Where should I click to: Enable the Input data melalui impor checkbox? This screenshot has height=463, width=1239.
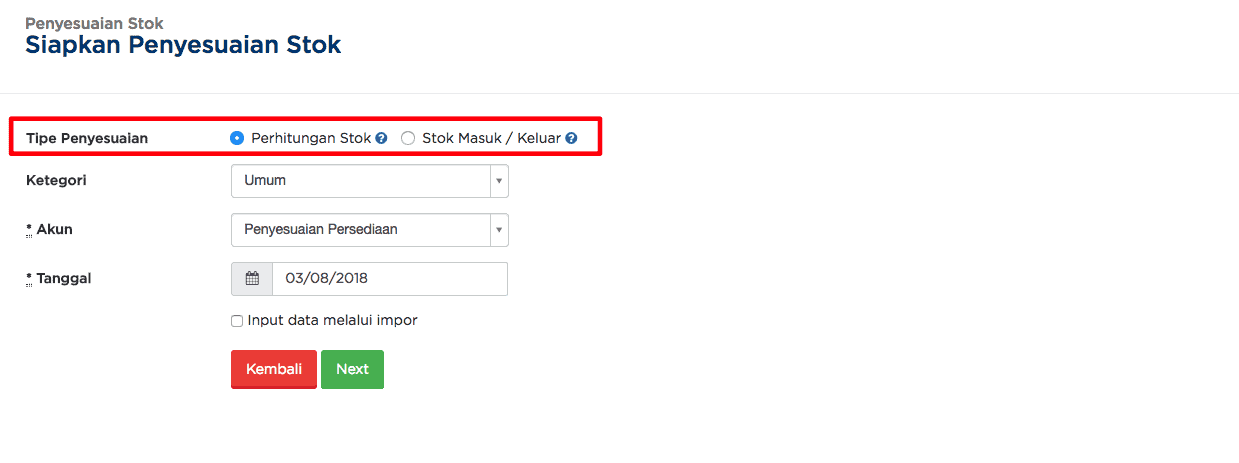tap(237, 321)
